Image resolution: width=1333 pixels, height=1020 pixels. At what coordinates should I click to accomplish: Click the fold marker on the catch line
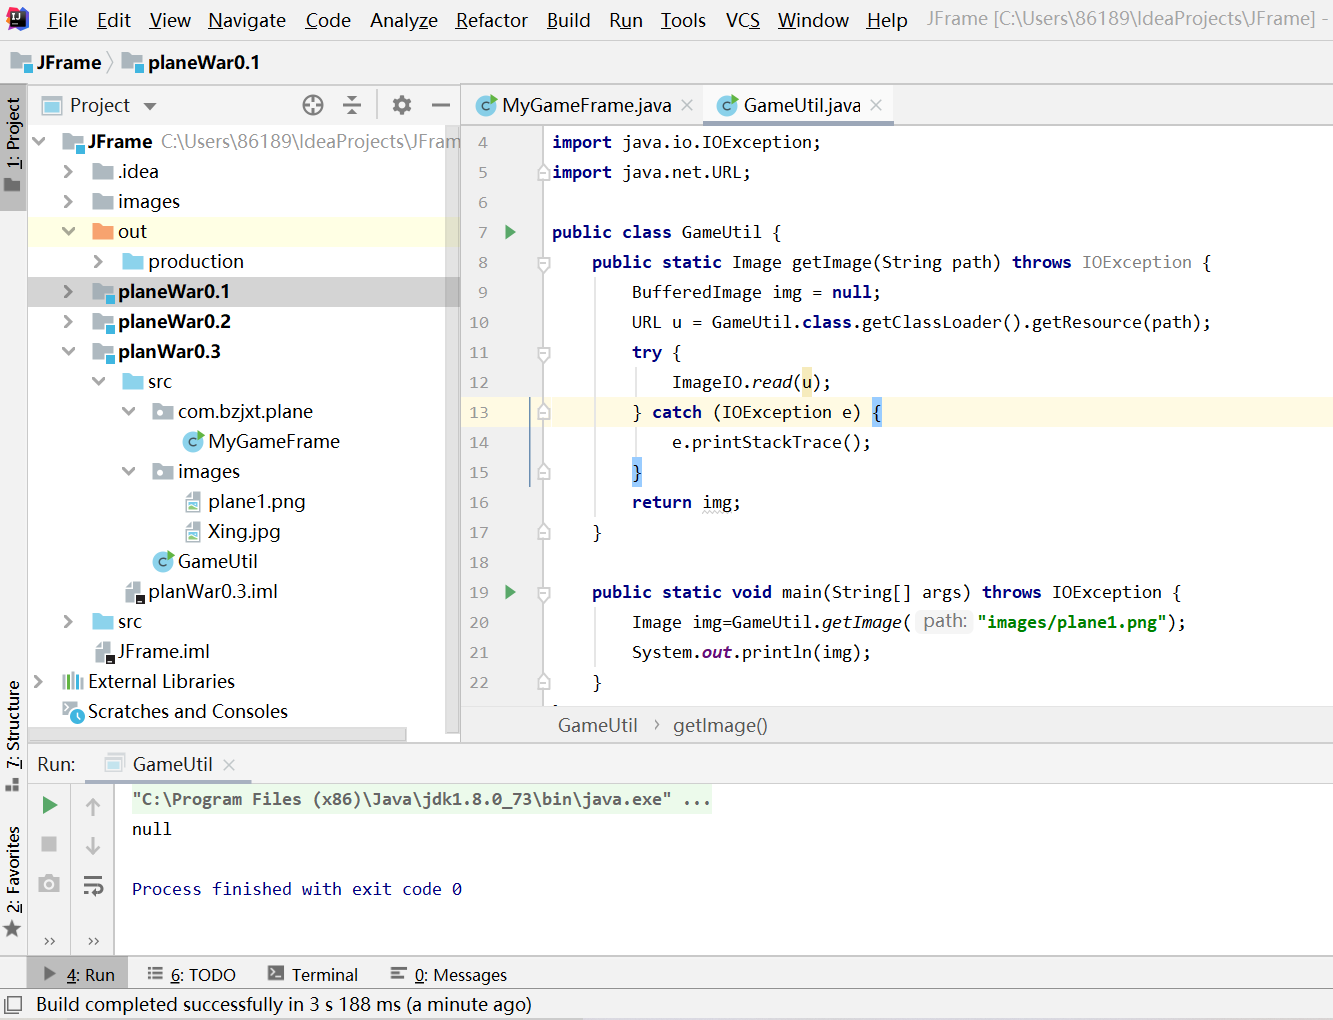[544, 412]
